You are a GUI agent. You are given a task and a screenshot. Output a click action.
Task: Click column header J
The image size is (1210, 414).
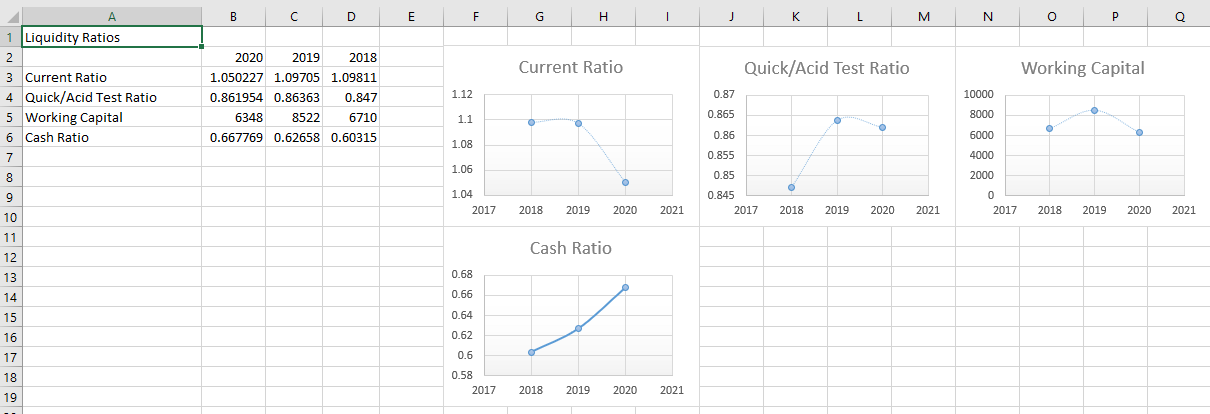point(731,16)
